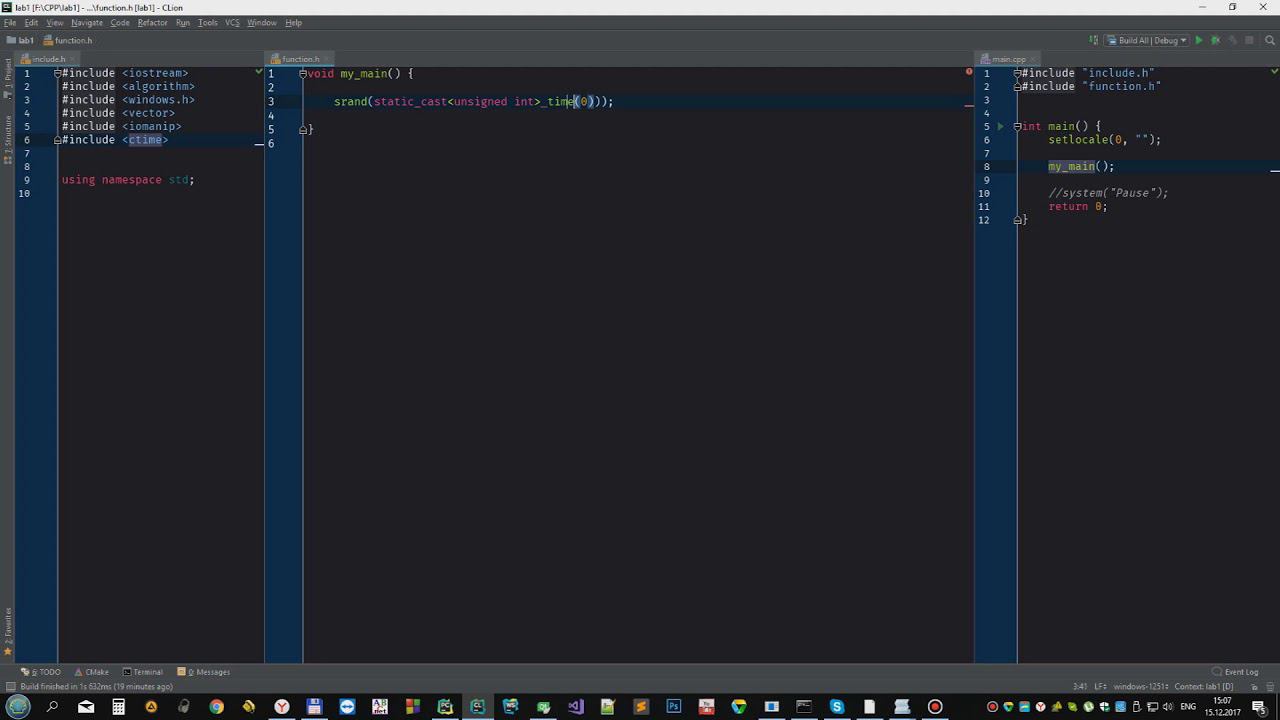1280x720 pixels.
Task: Open Skype from taskbar
Action: coord(837,707)
